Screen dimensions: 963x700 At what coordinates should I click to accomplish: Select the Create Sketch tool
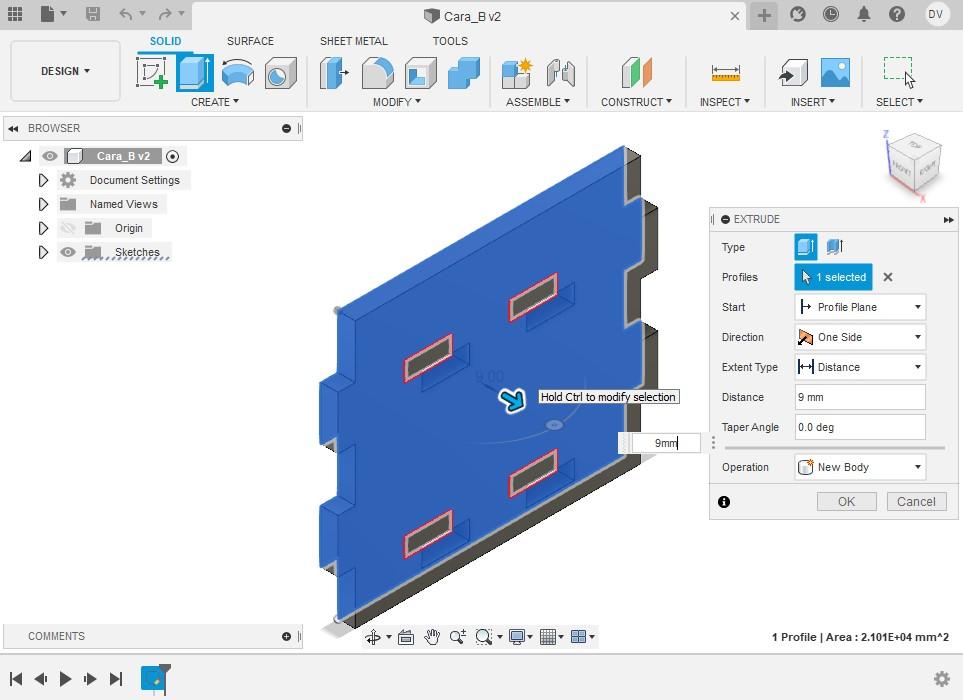[152, 72]
